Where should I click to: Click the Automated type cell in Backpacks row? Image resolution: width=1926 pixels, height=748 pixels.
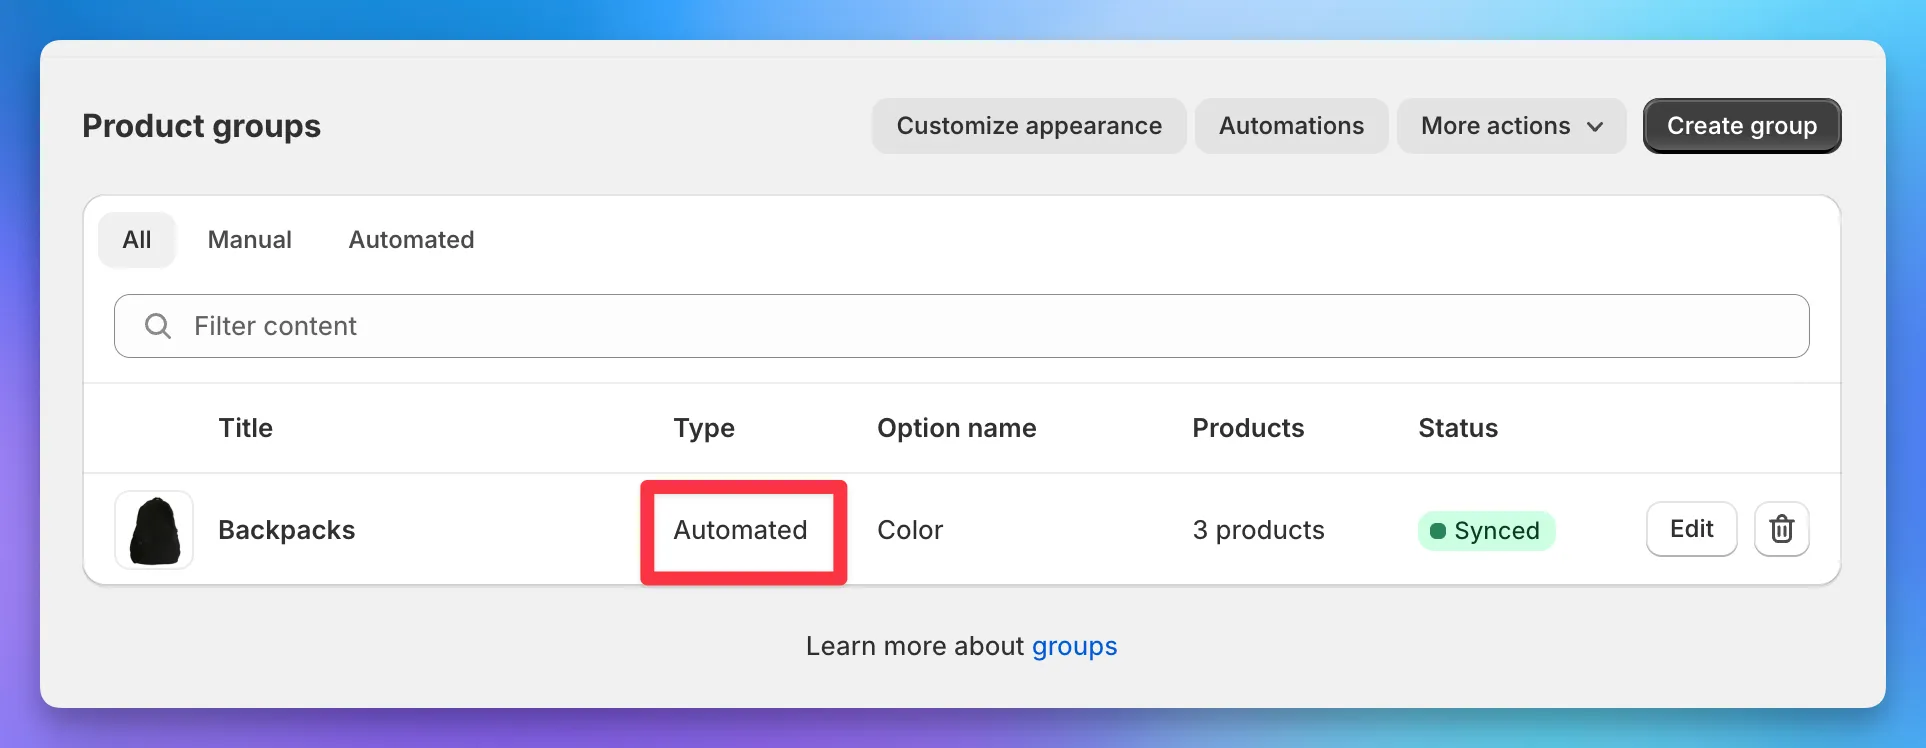[x=740, y=530]
